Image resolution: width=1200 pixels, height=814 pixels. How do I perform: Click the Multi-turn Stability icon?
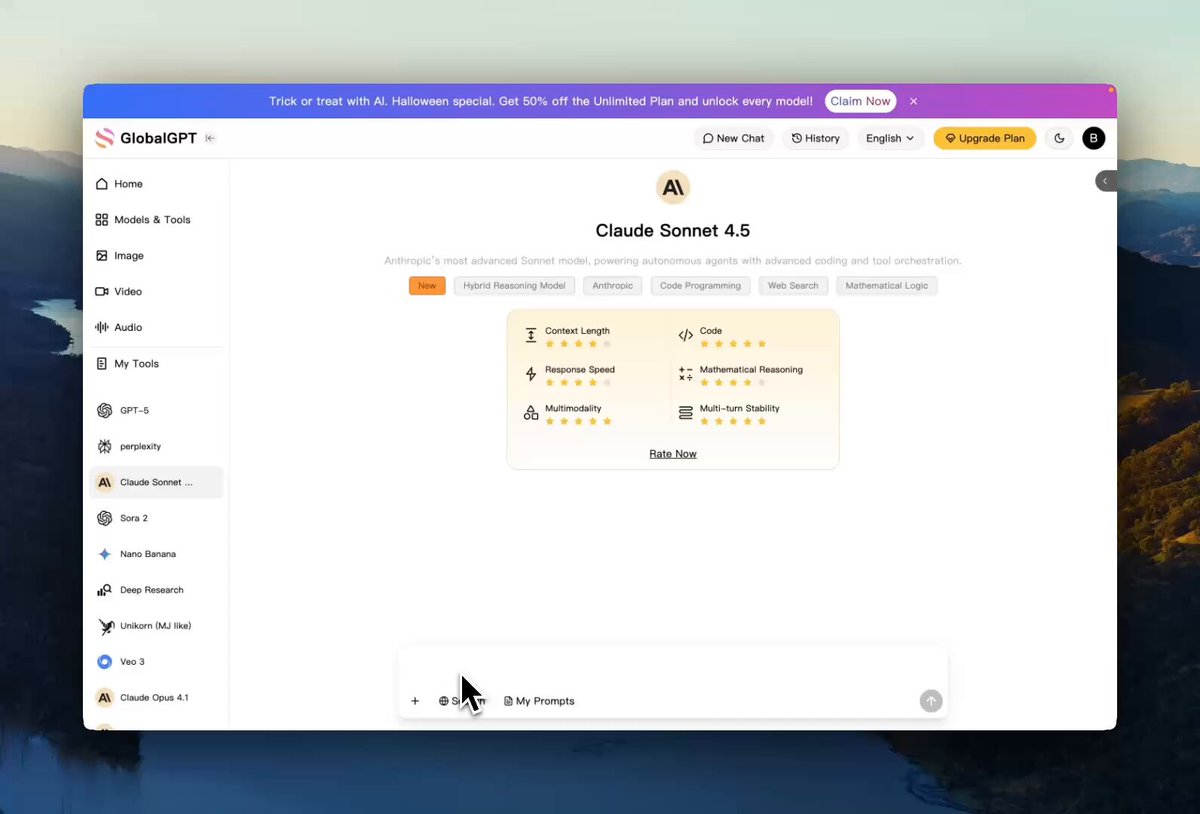[685, 413]
